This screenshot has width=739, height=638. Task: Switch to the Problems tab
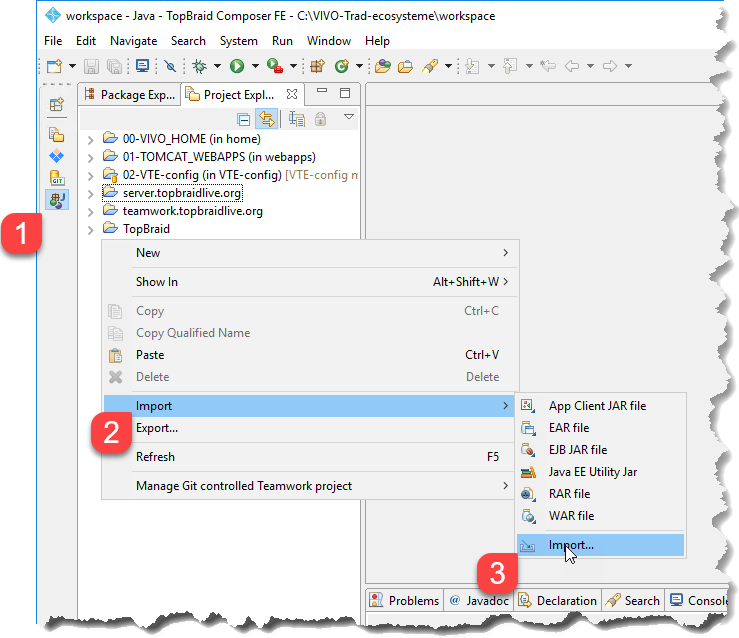click(405, 600)
